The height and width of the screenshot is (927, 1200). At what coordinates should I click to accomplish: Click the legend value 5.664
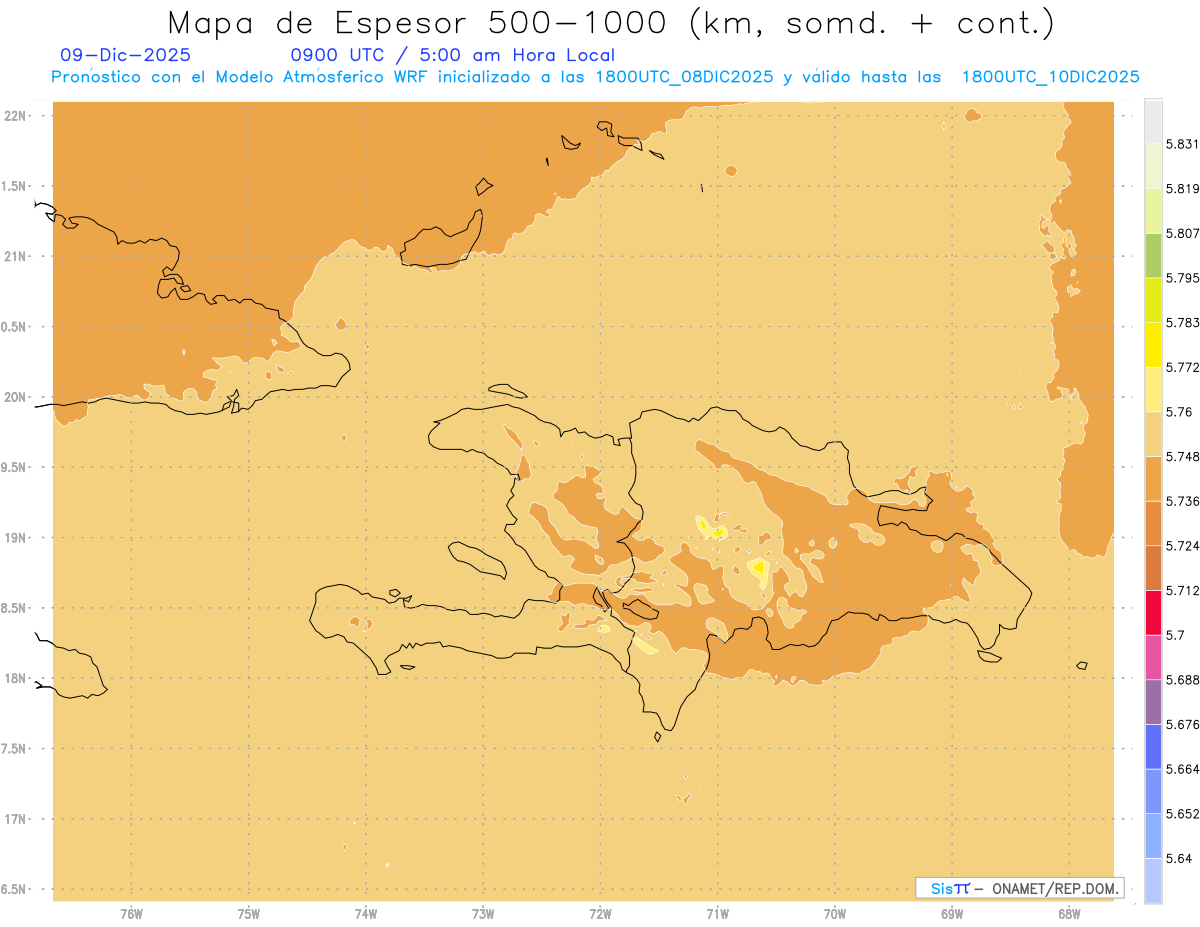pos(1183,769)
